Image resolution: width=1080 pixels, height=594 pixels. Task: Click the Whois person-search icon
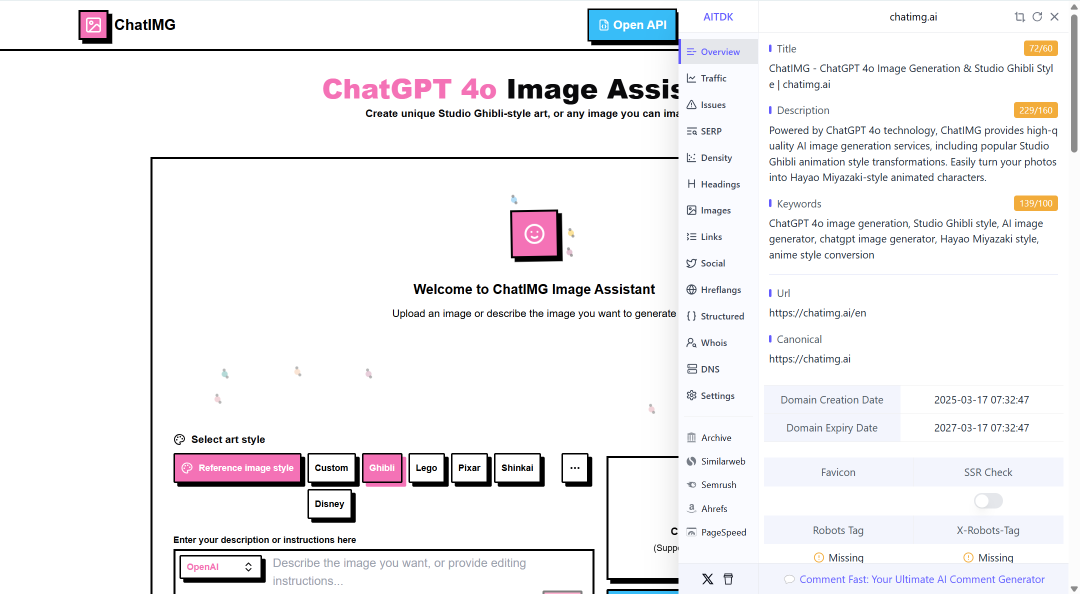point(692,342)
